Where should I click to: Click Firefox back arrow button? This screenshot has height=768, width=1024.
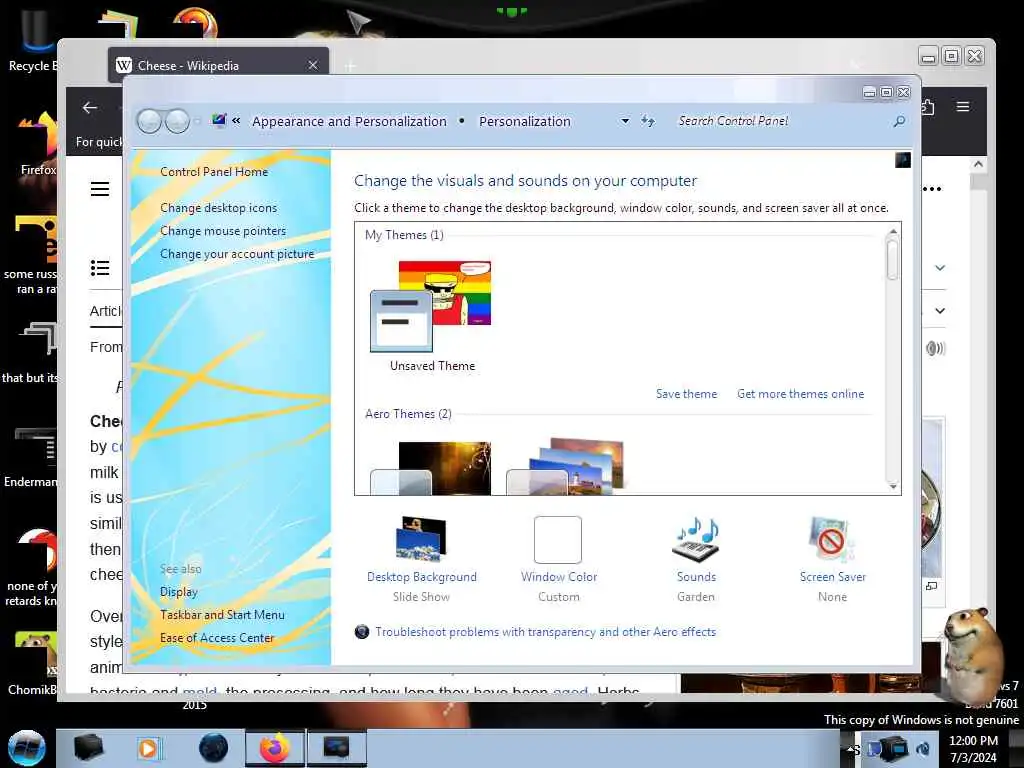click(90, 108)
